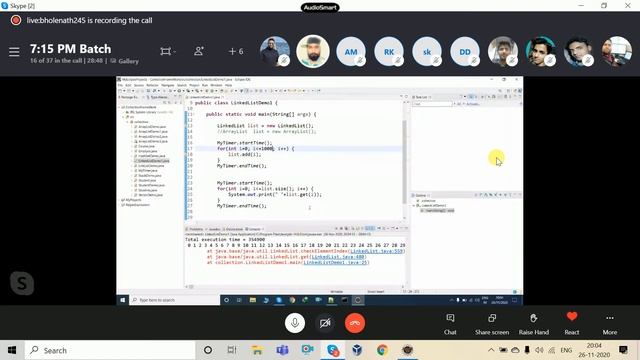Toggle the microphone mute button

[295, 323]
